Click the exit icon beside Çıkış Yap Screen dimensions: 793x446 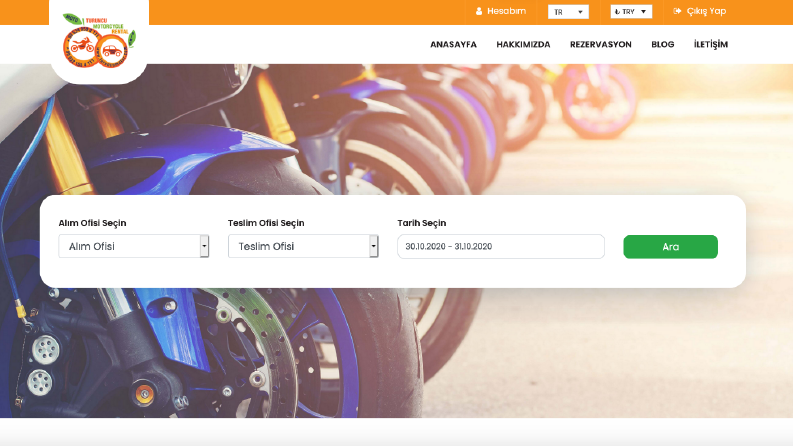click(677, 11)
